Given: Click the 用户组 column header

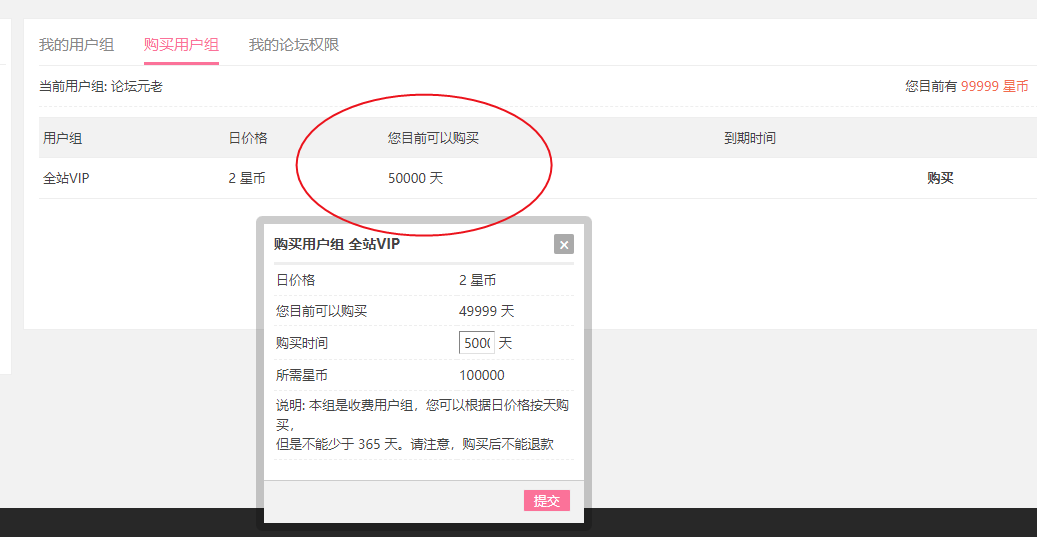Looking at the screenshot, I should click(x=62, y=138).
